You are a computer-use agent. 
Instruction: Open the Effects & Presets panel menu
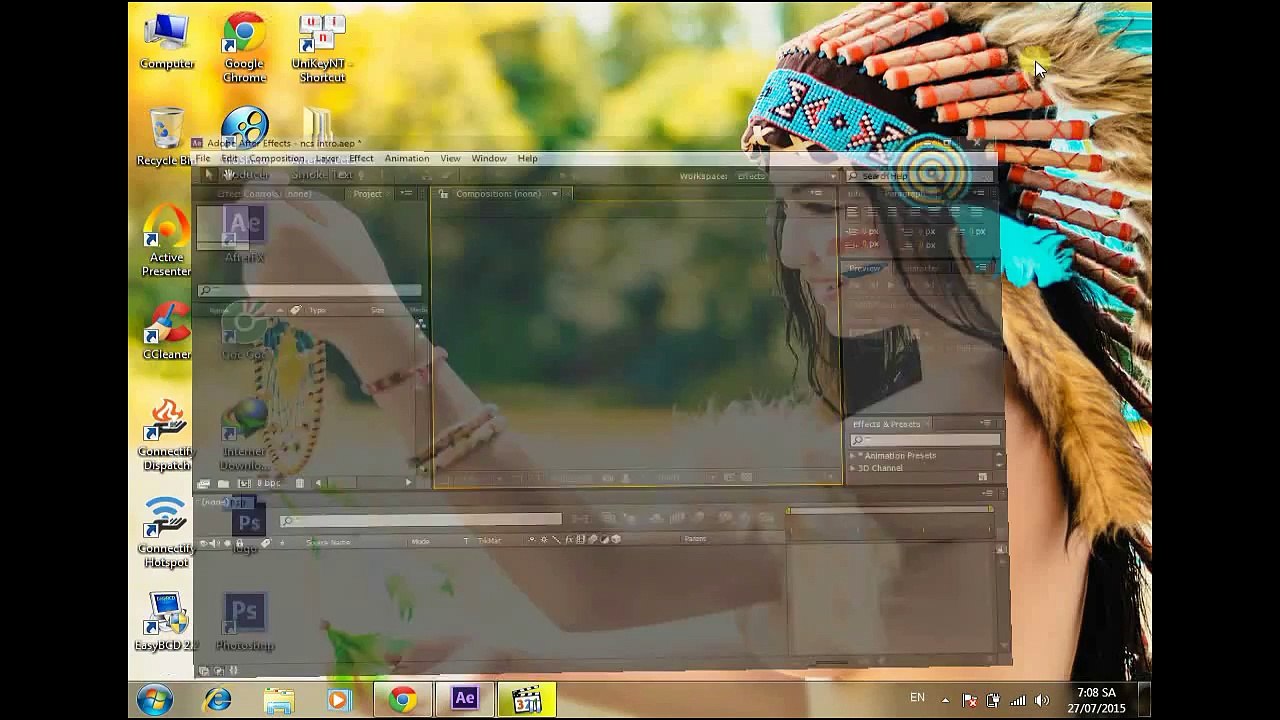(x=986, y=423)
